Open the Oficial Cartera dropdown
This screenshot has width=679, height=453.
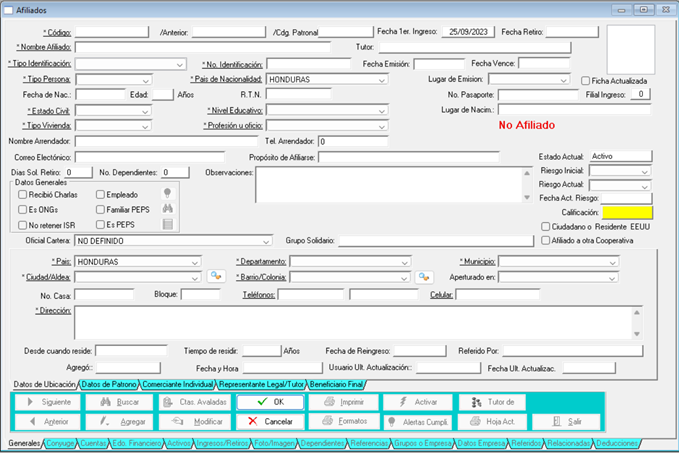click(x=266, y=241)
